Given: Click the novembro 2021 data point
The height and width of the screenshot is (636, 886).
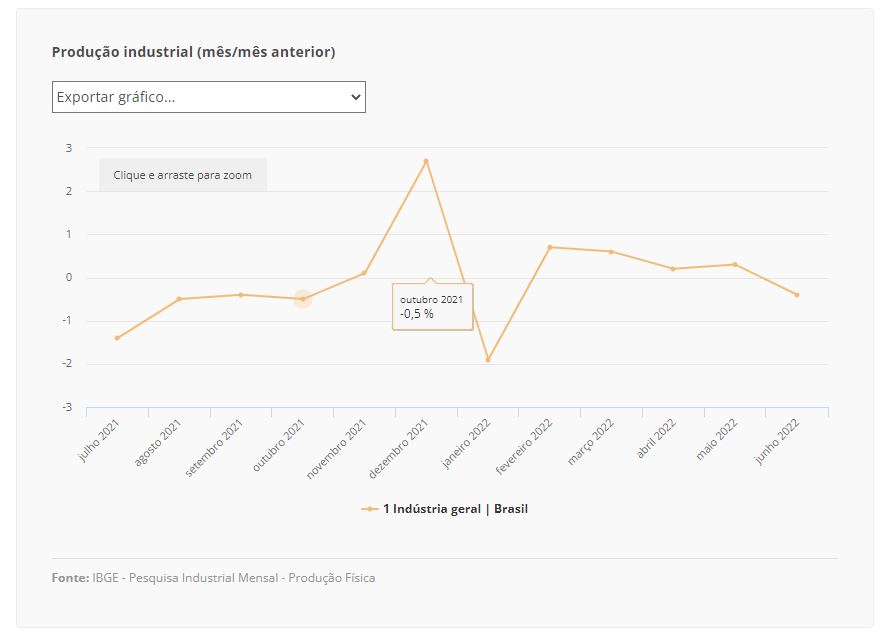Looking at the screenshot, I should click(x=364, y=273).
